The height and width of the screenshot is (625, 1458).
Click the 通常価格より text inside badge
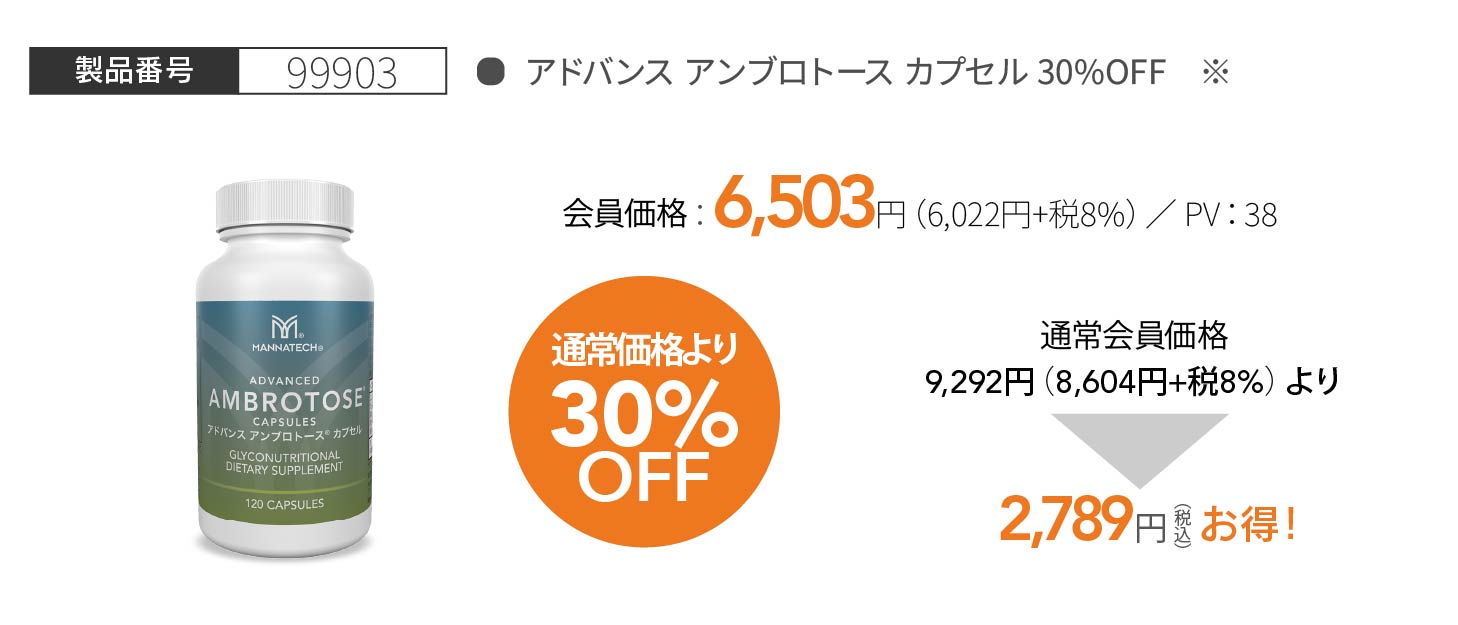[644, 351]
